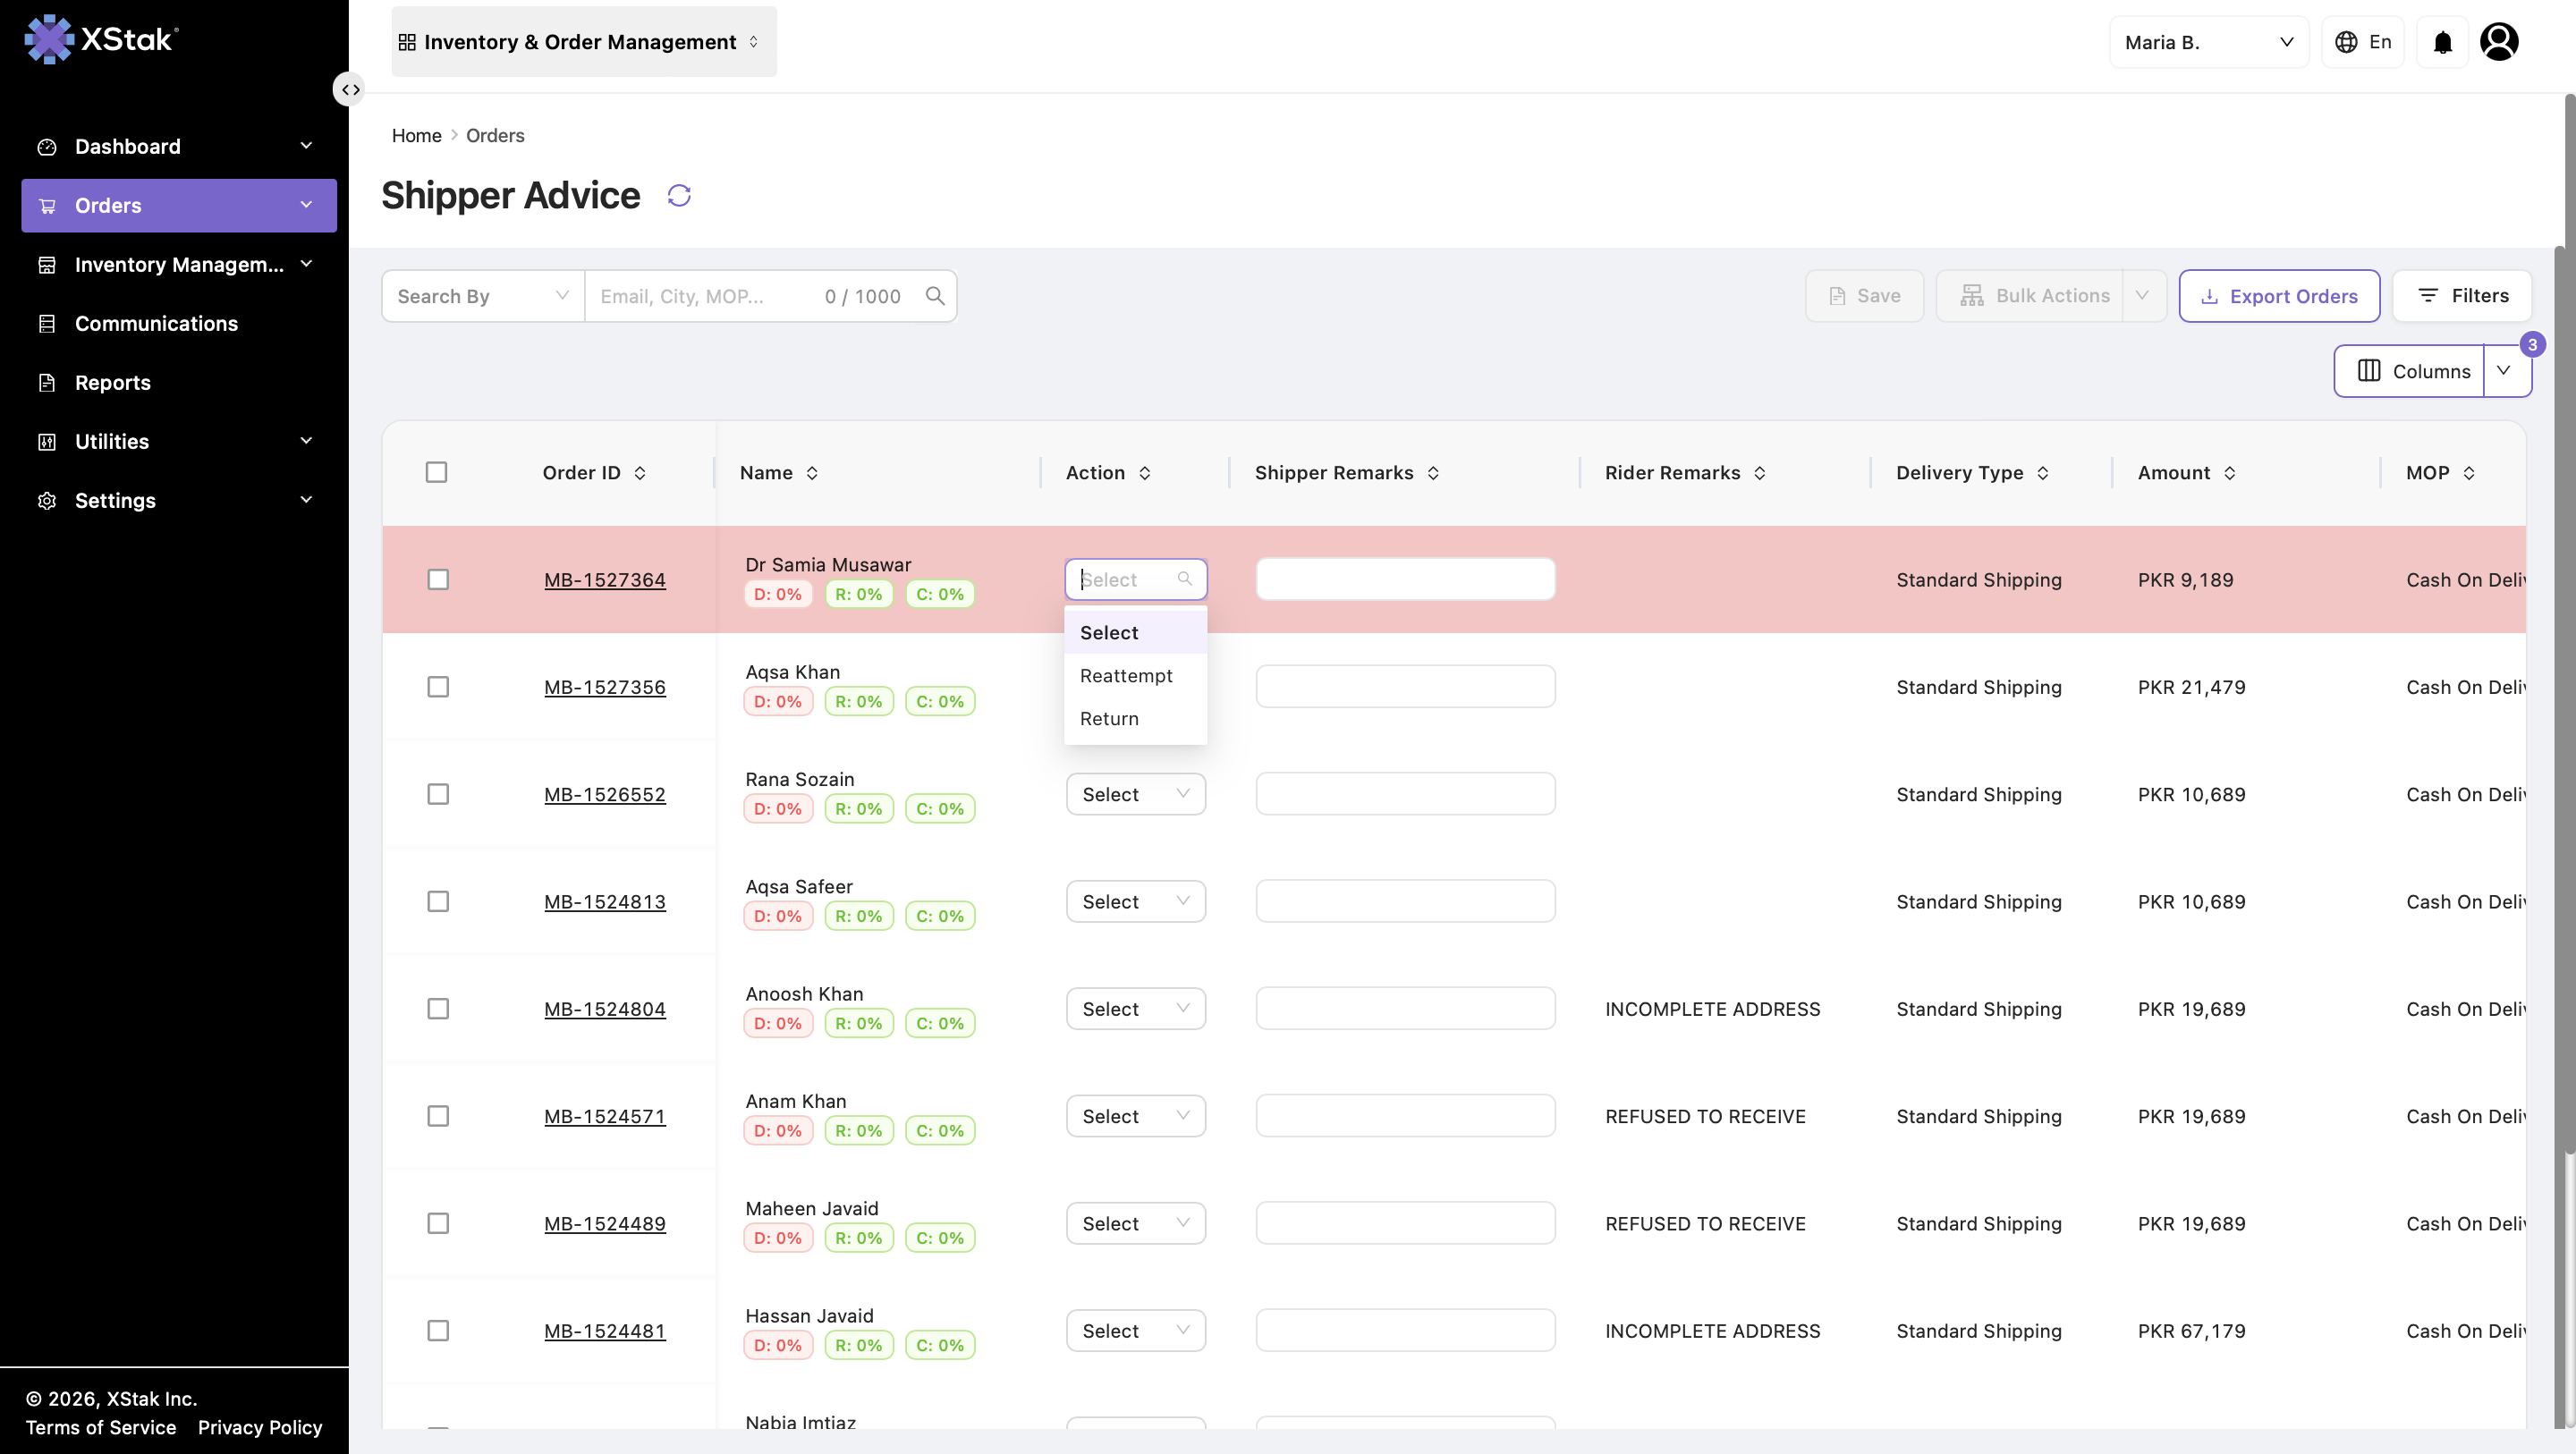Choose Reattempt from the Action list

(x=1136, y=676)
